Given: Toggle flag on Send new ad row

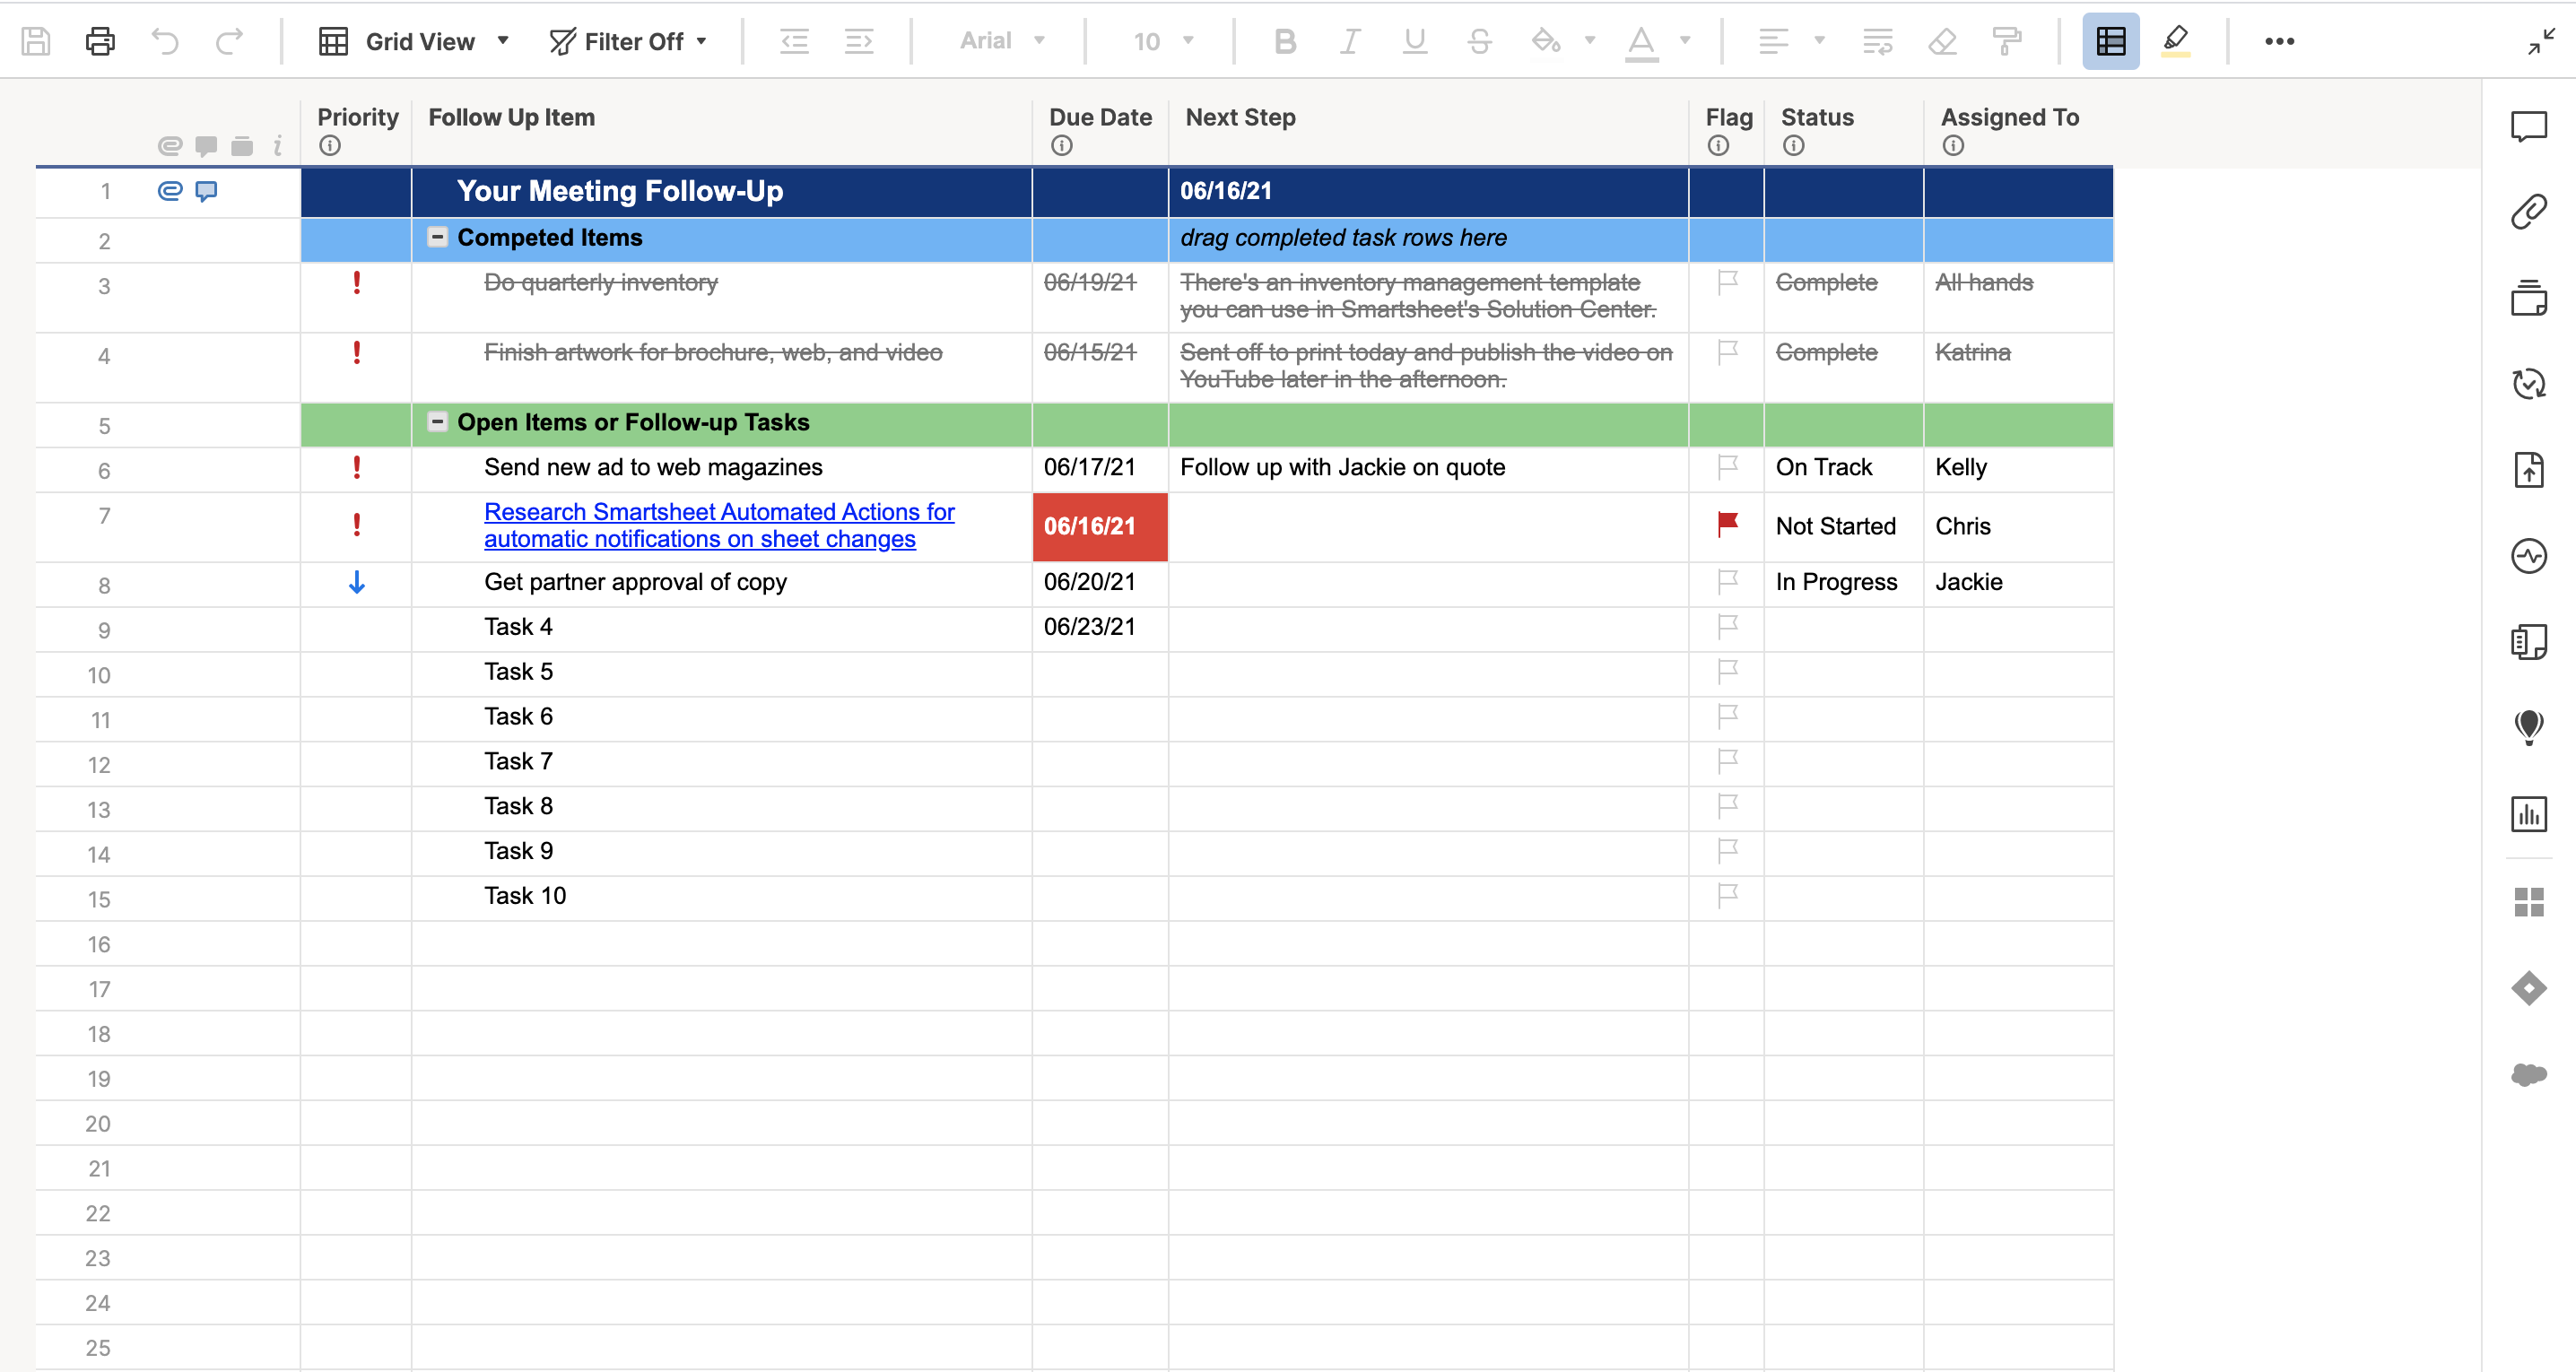Looking at the screenshot, I should [1727, 467].
